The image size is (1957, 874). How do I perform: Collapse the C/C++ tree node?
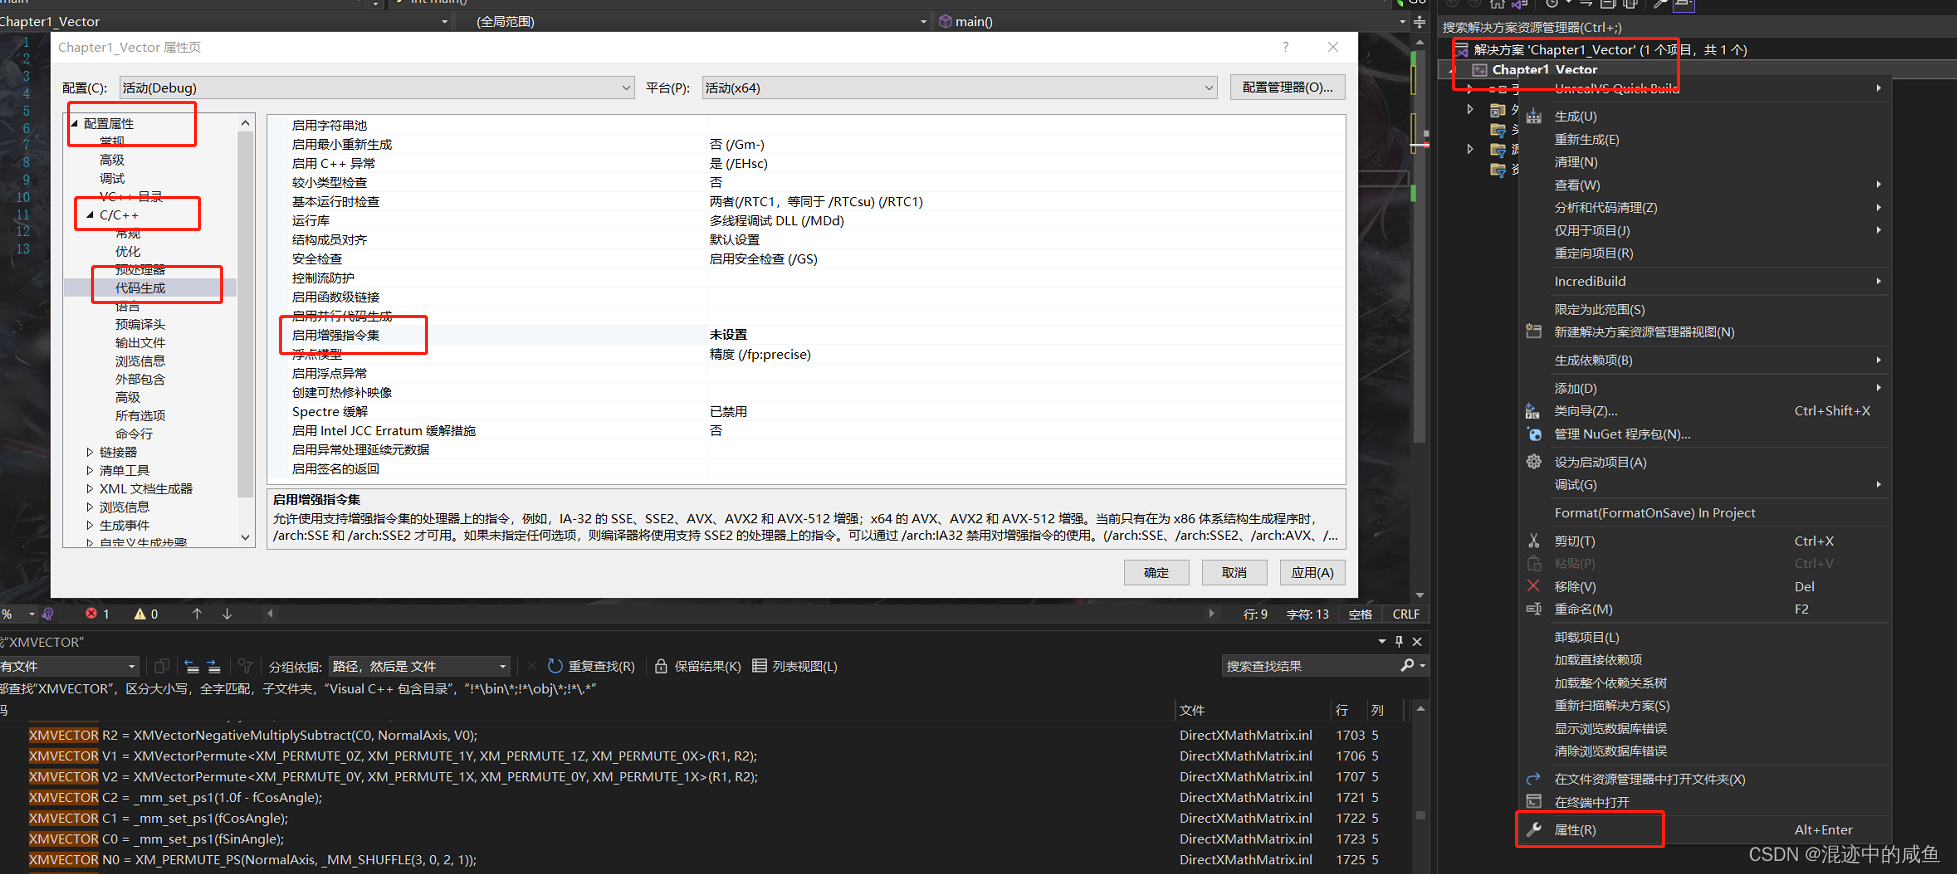click(90, 215)
